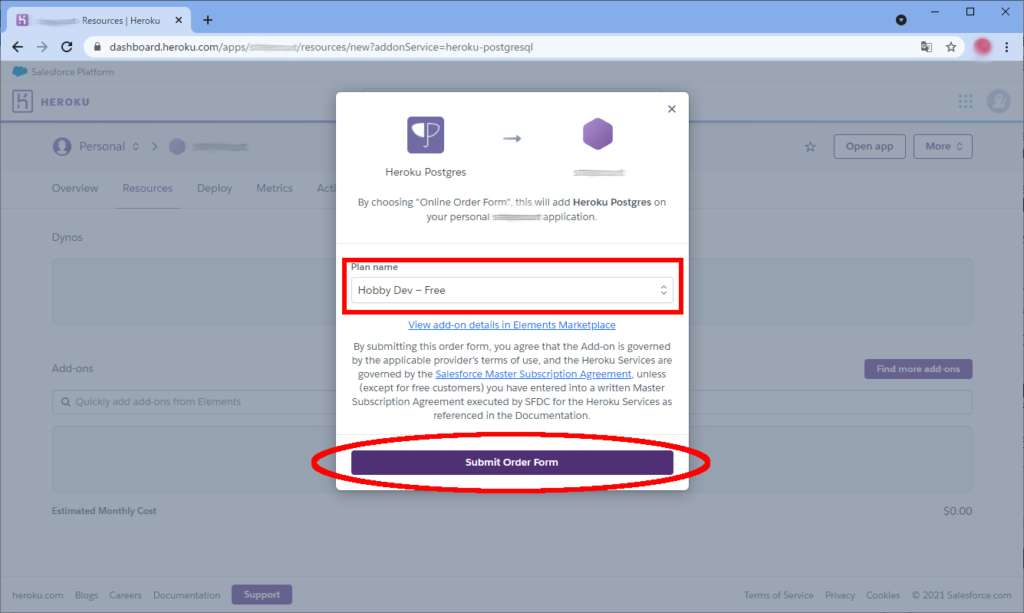
Task: Open Salesforce Master Subscription Agreement link
Action: pos(533,374)
